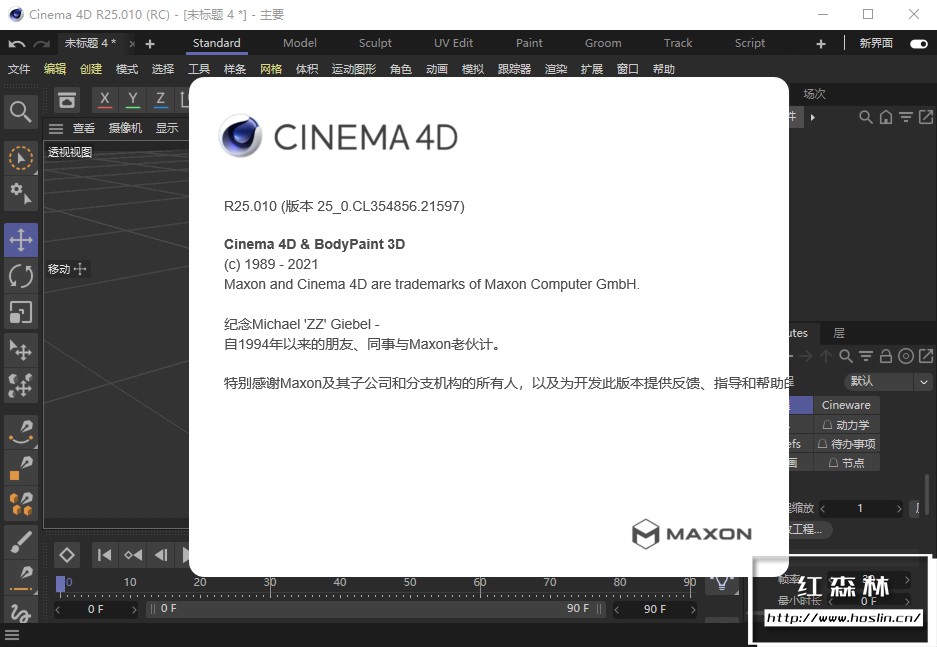Image resolution: width=937 pixels, height=647 pixels.
Task: Click the Attribute Manager search icon
Action: [x=846, y=357]
